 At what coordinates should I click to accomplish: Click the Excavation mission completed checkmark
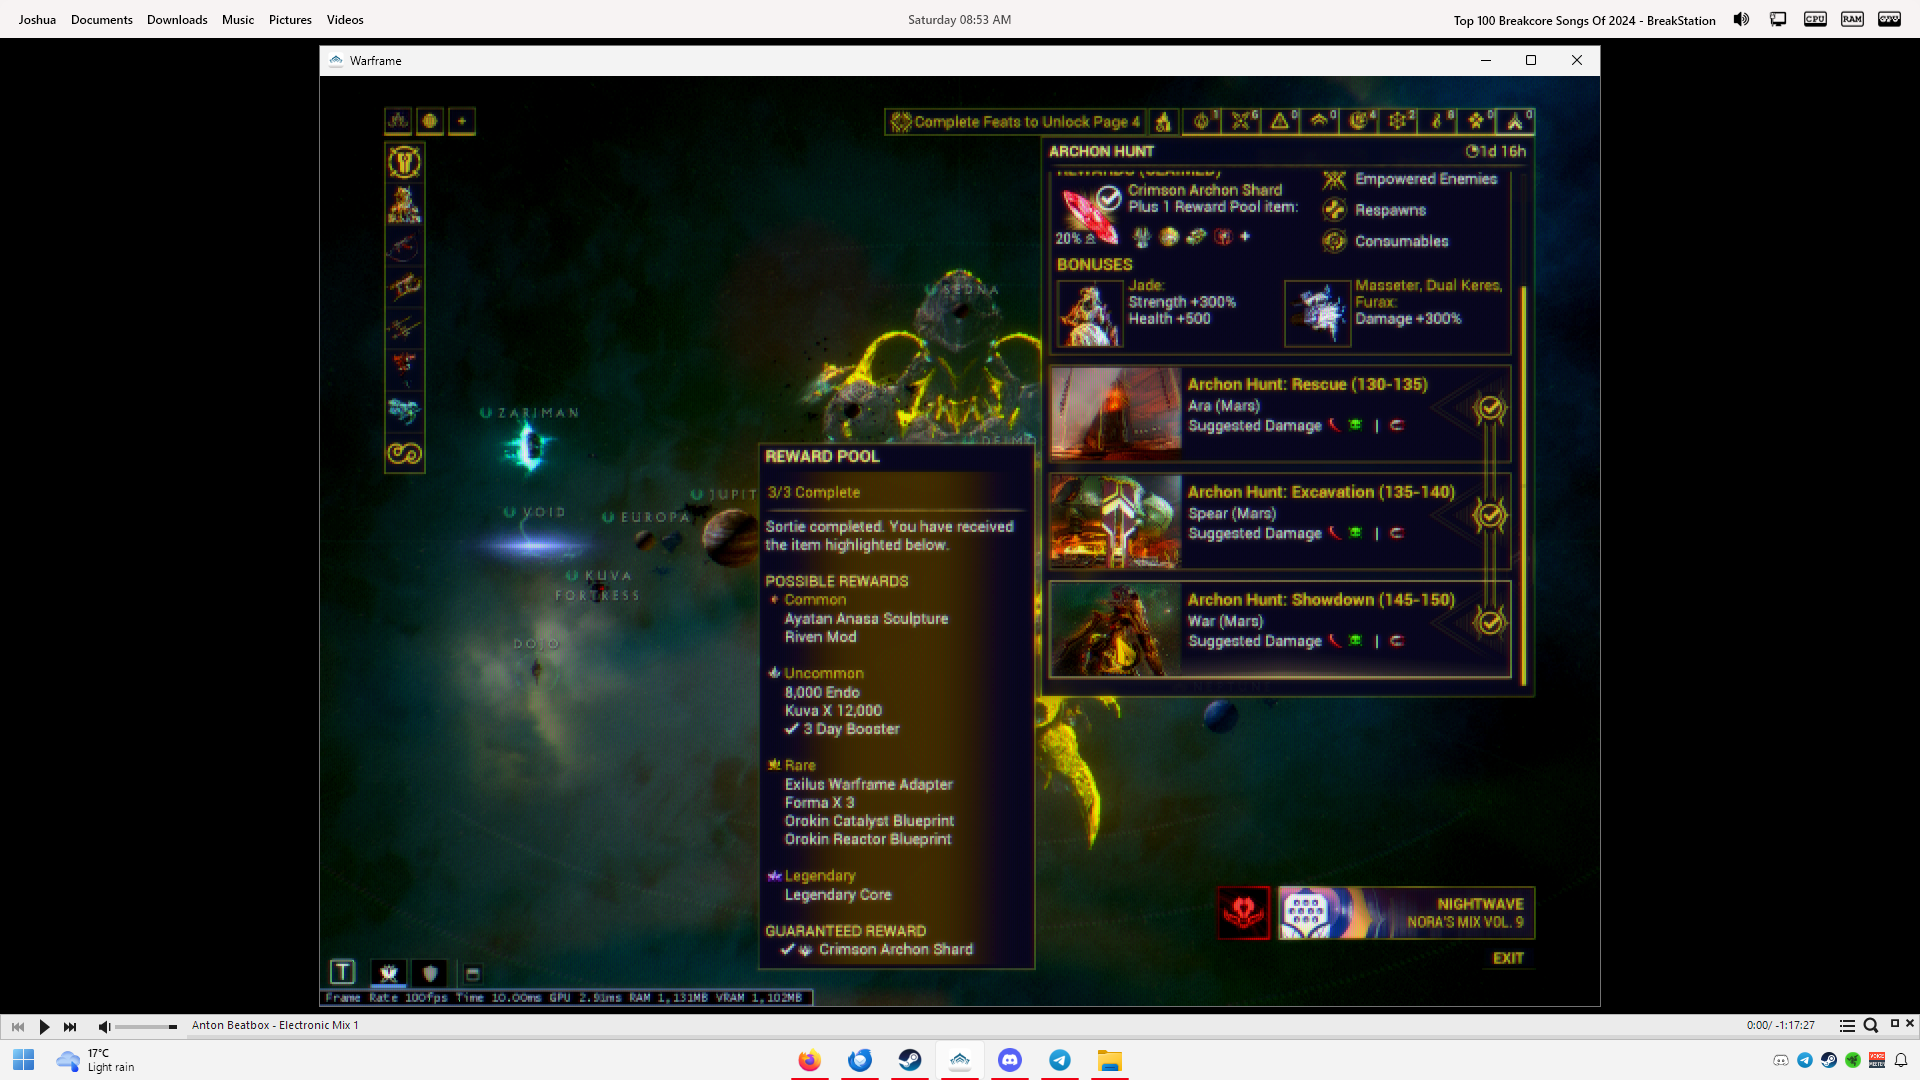click(1490, 515)
